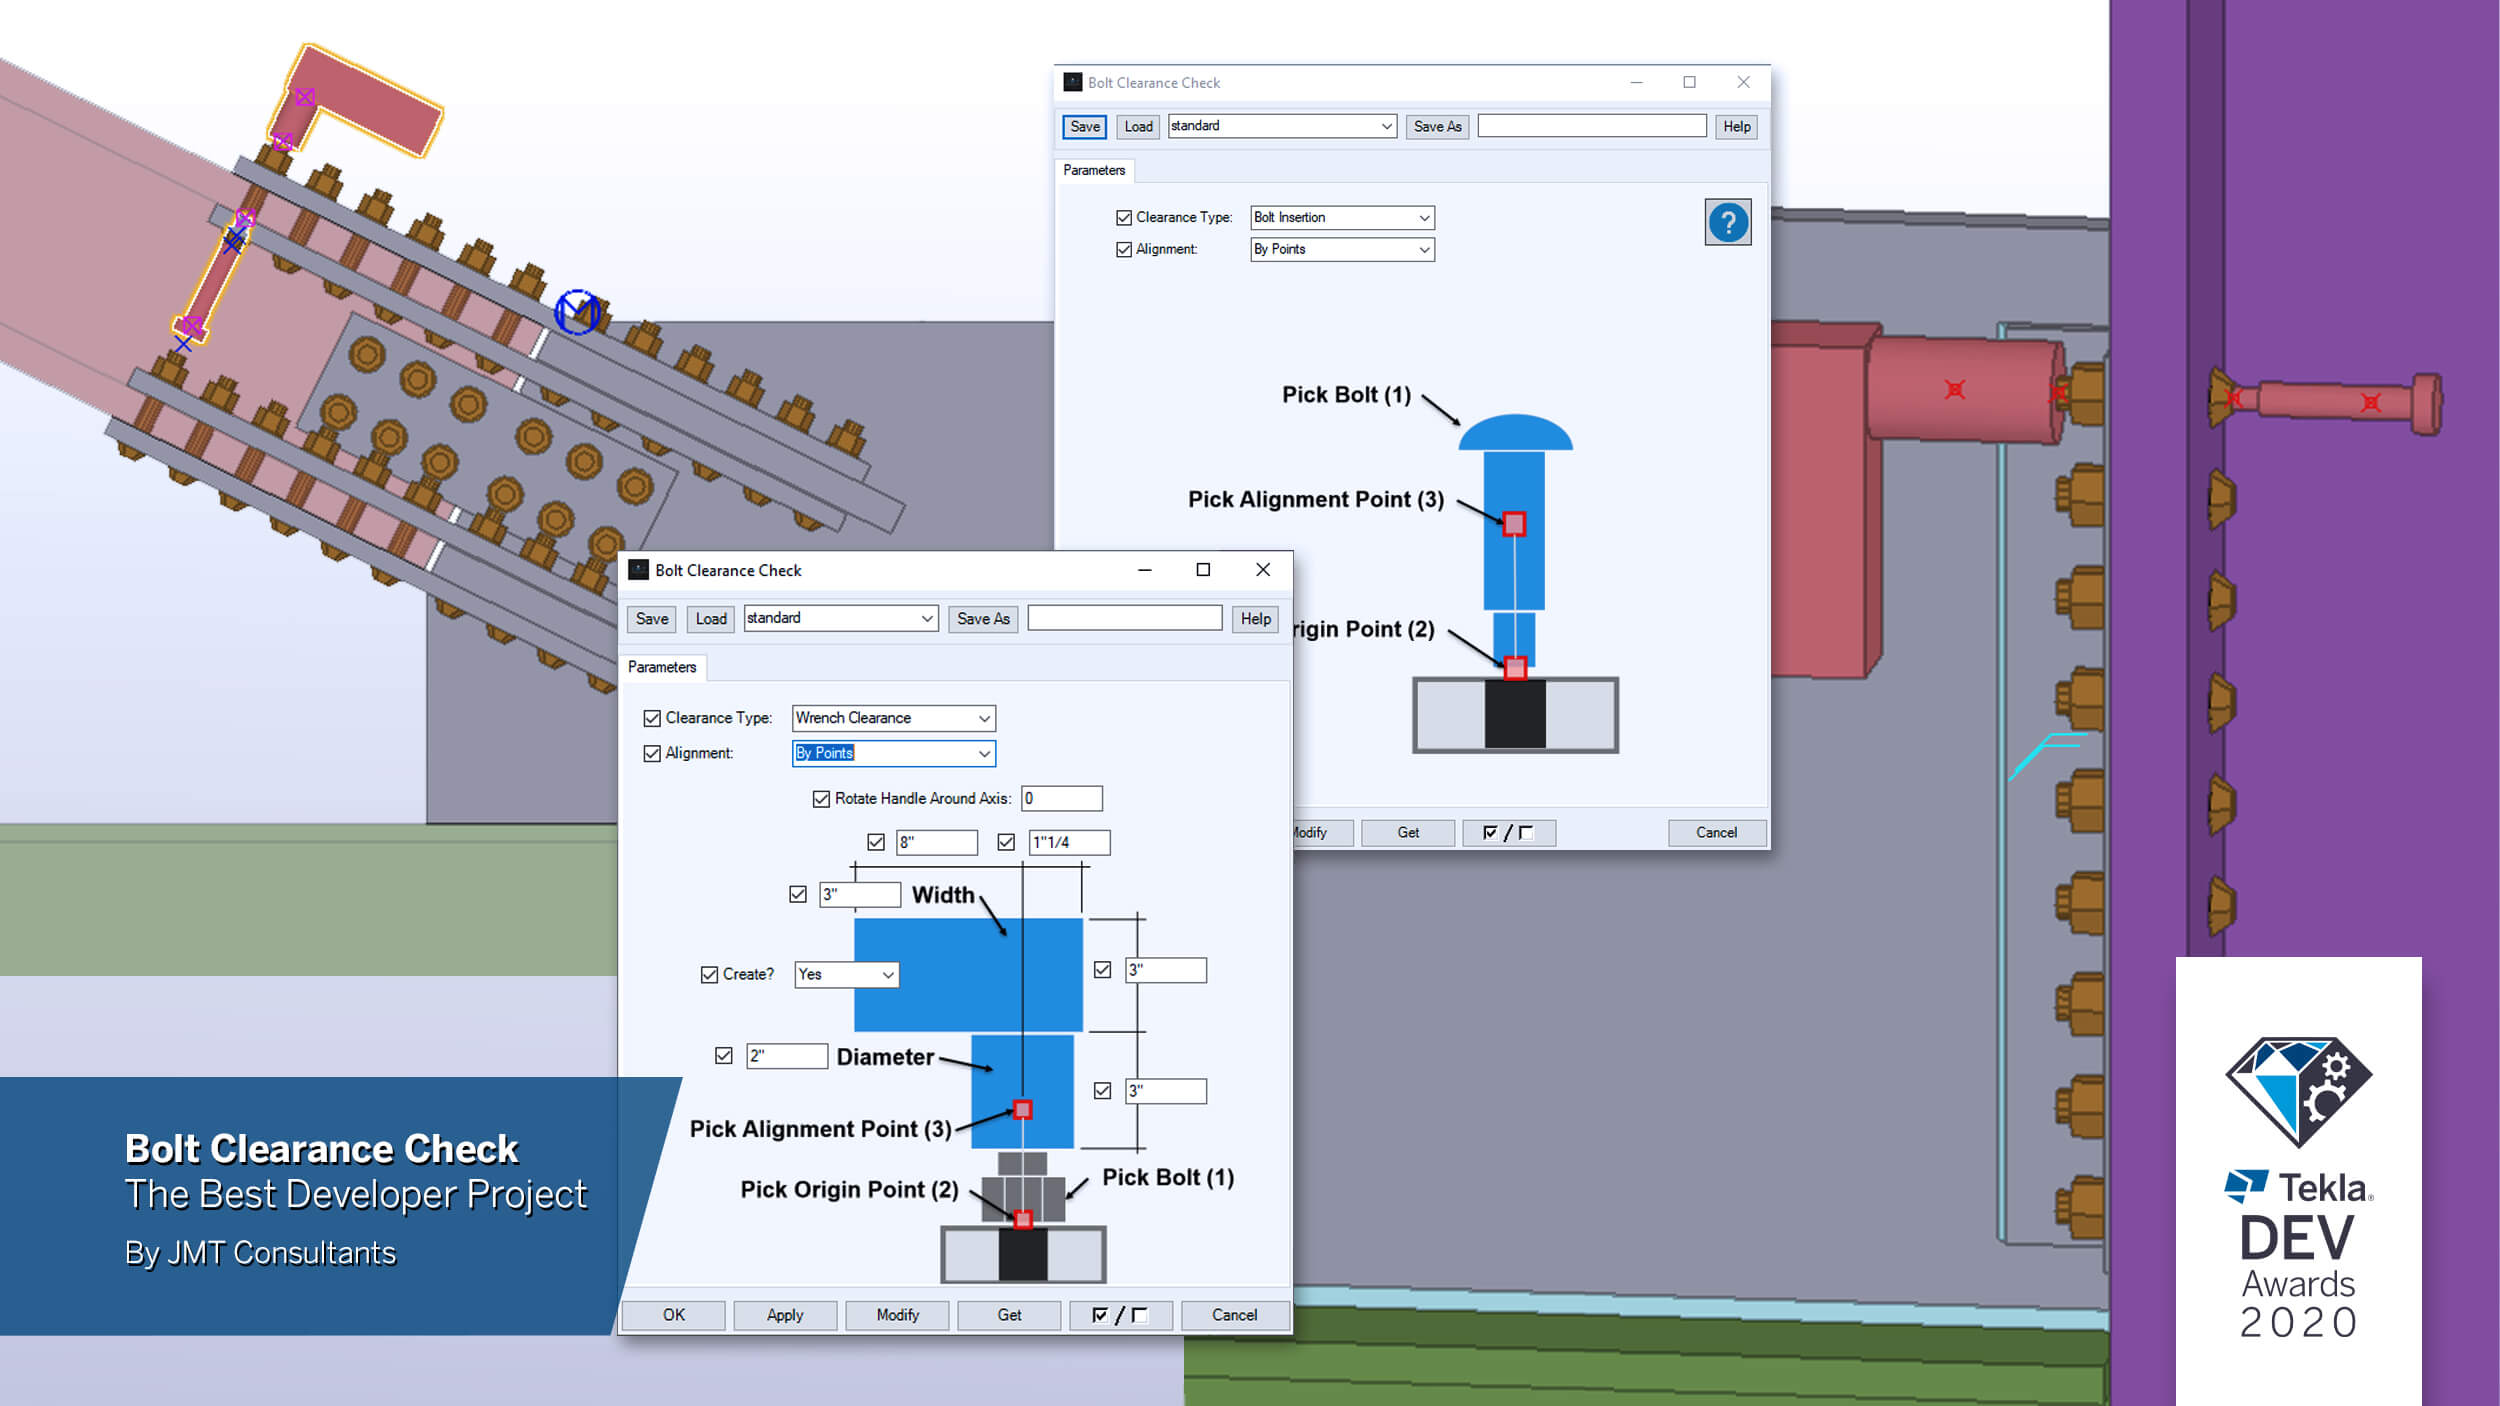
Task: Switch to the Parameters tab in front dialog
Action: [x=661, y=667]
